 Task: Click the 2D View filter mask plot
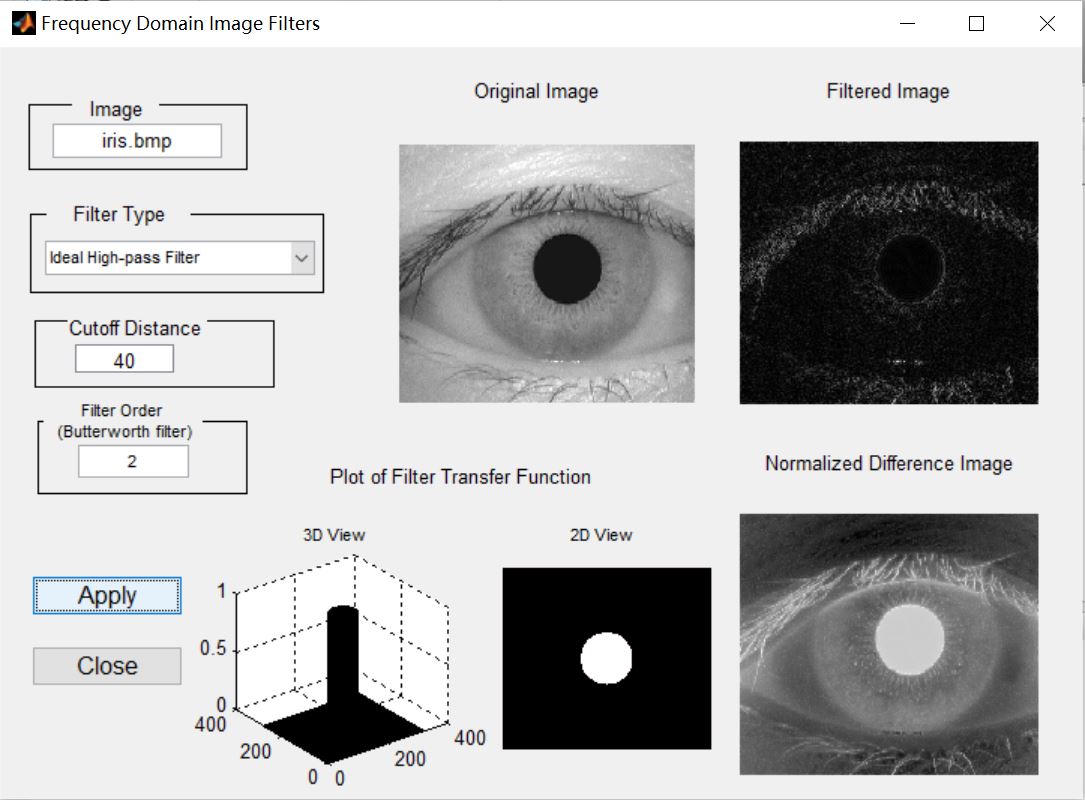pyautogui.click(x=607, y=658)
